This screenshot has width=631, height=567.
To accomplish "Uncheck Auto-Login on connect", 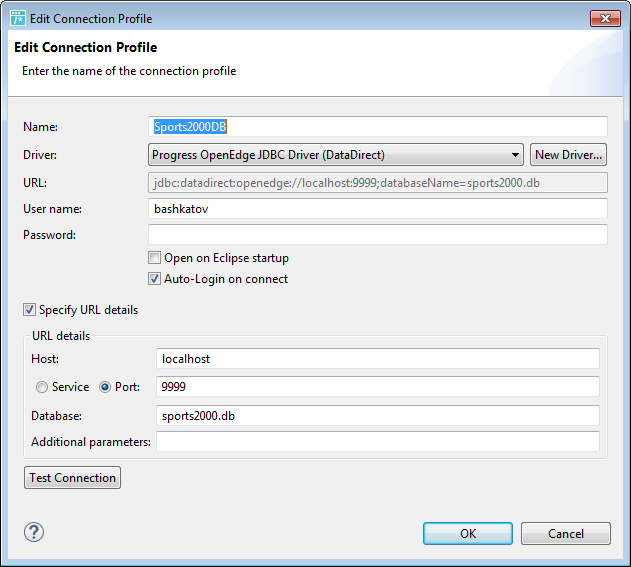I will (x=154, y=278).
